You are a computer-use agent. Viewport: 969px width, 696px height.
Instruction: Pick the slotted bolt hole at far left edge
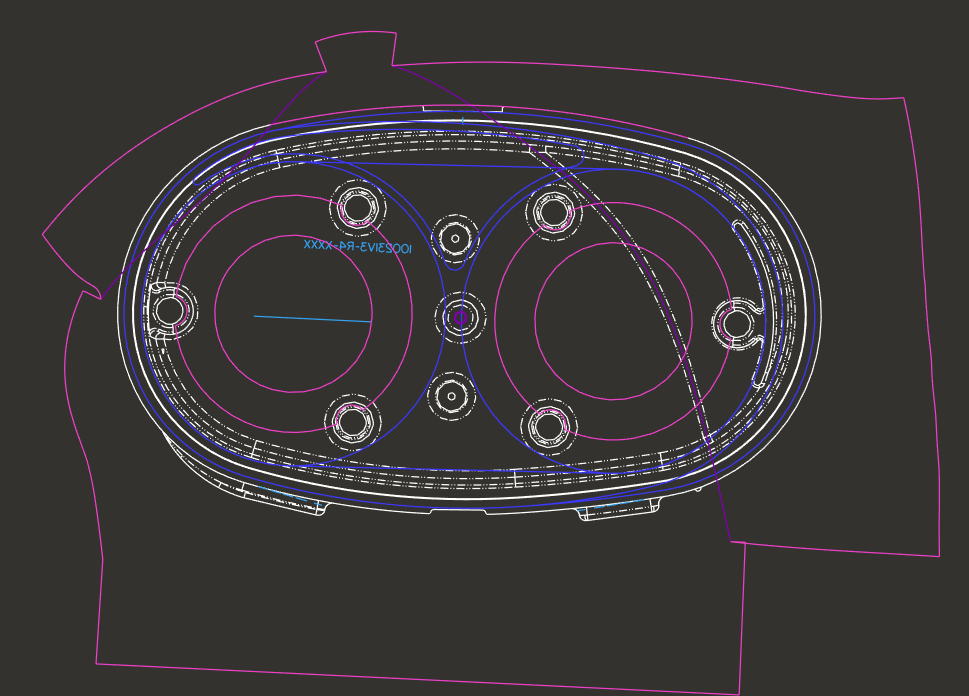click(x=168, y=310)
